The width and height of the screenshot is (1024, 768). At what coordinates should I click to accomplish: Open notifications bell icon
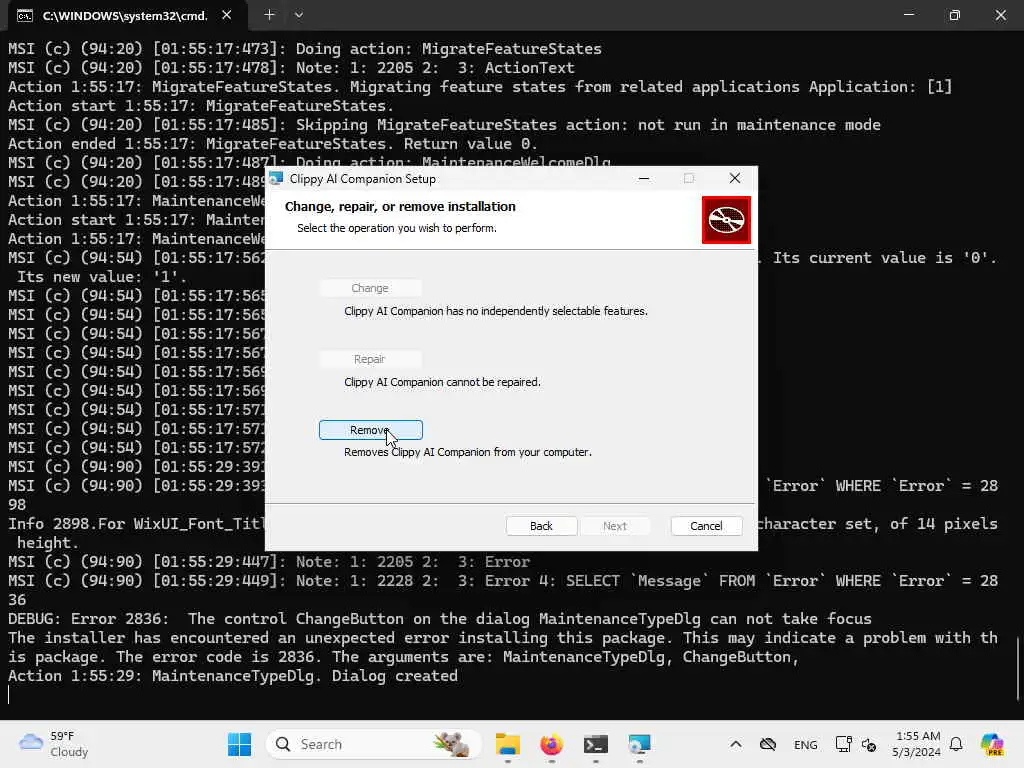coord(956,744)
